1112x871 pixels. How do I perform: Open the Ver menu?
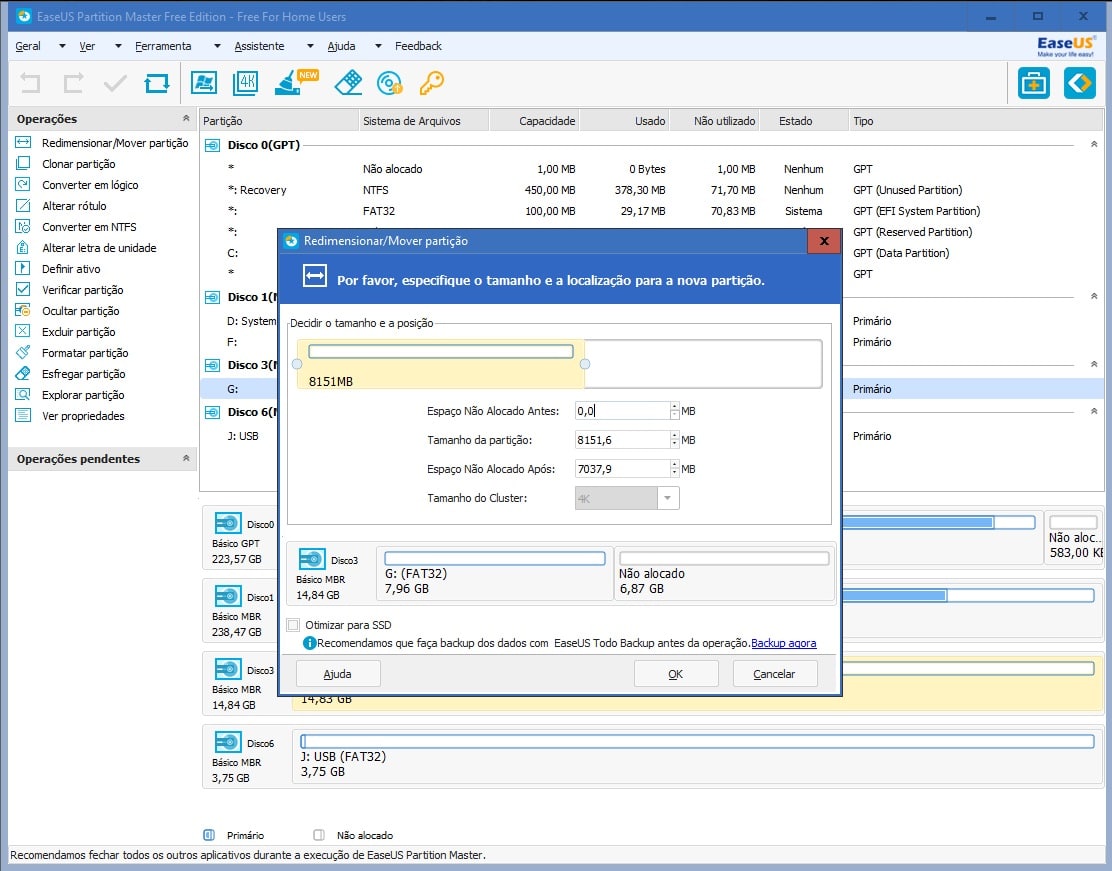pos(87,46)
